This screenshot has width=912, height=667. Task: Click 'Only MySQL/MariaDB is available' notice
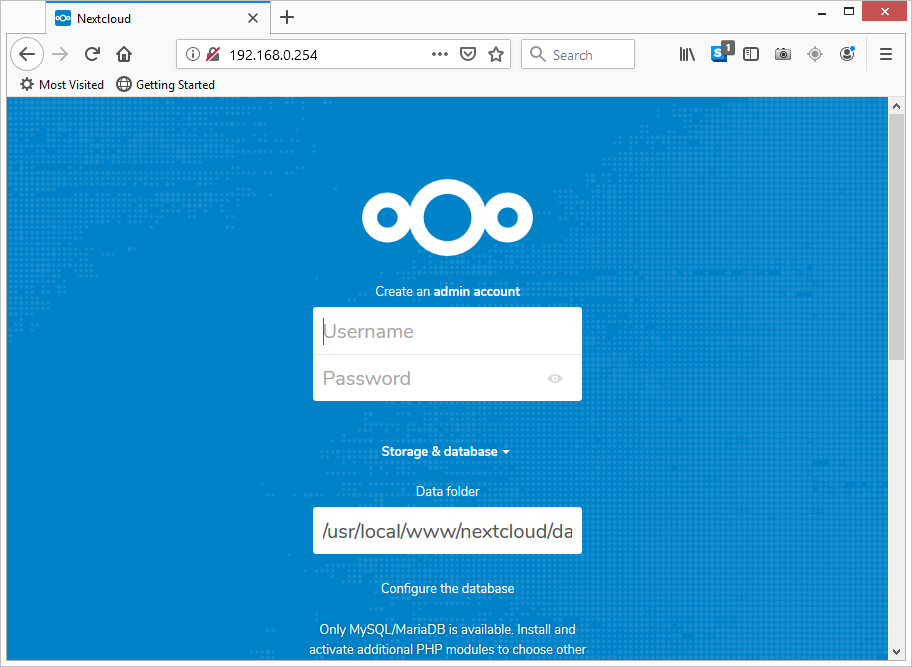tap(447, 640)
